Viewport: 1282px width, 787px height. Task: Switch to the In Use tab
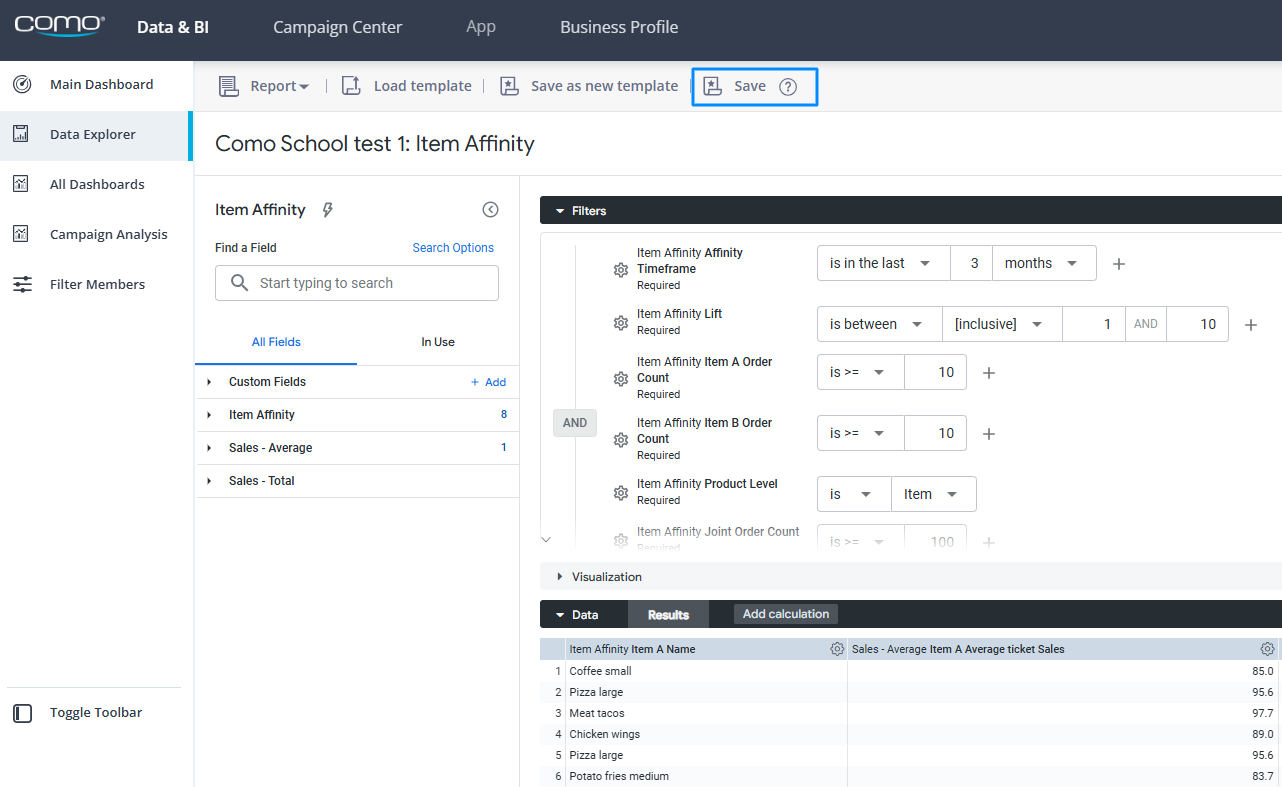coord(437,342)
